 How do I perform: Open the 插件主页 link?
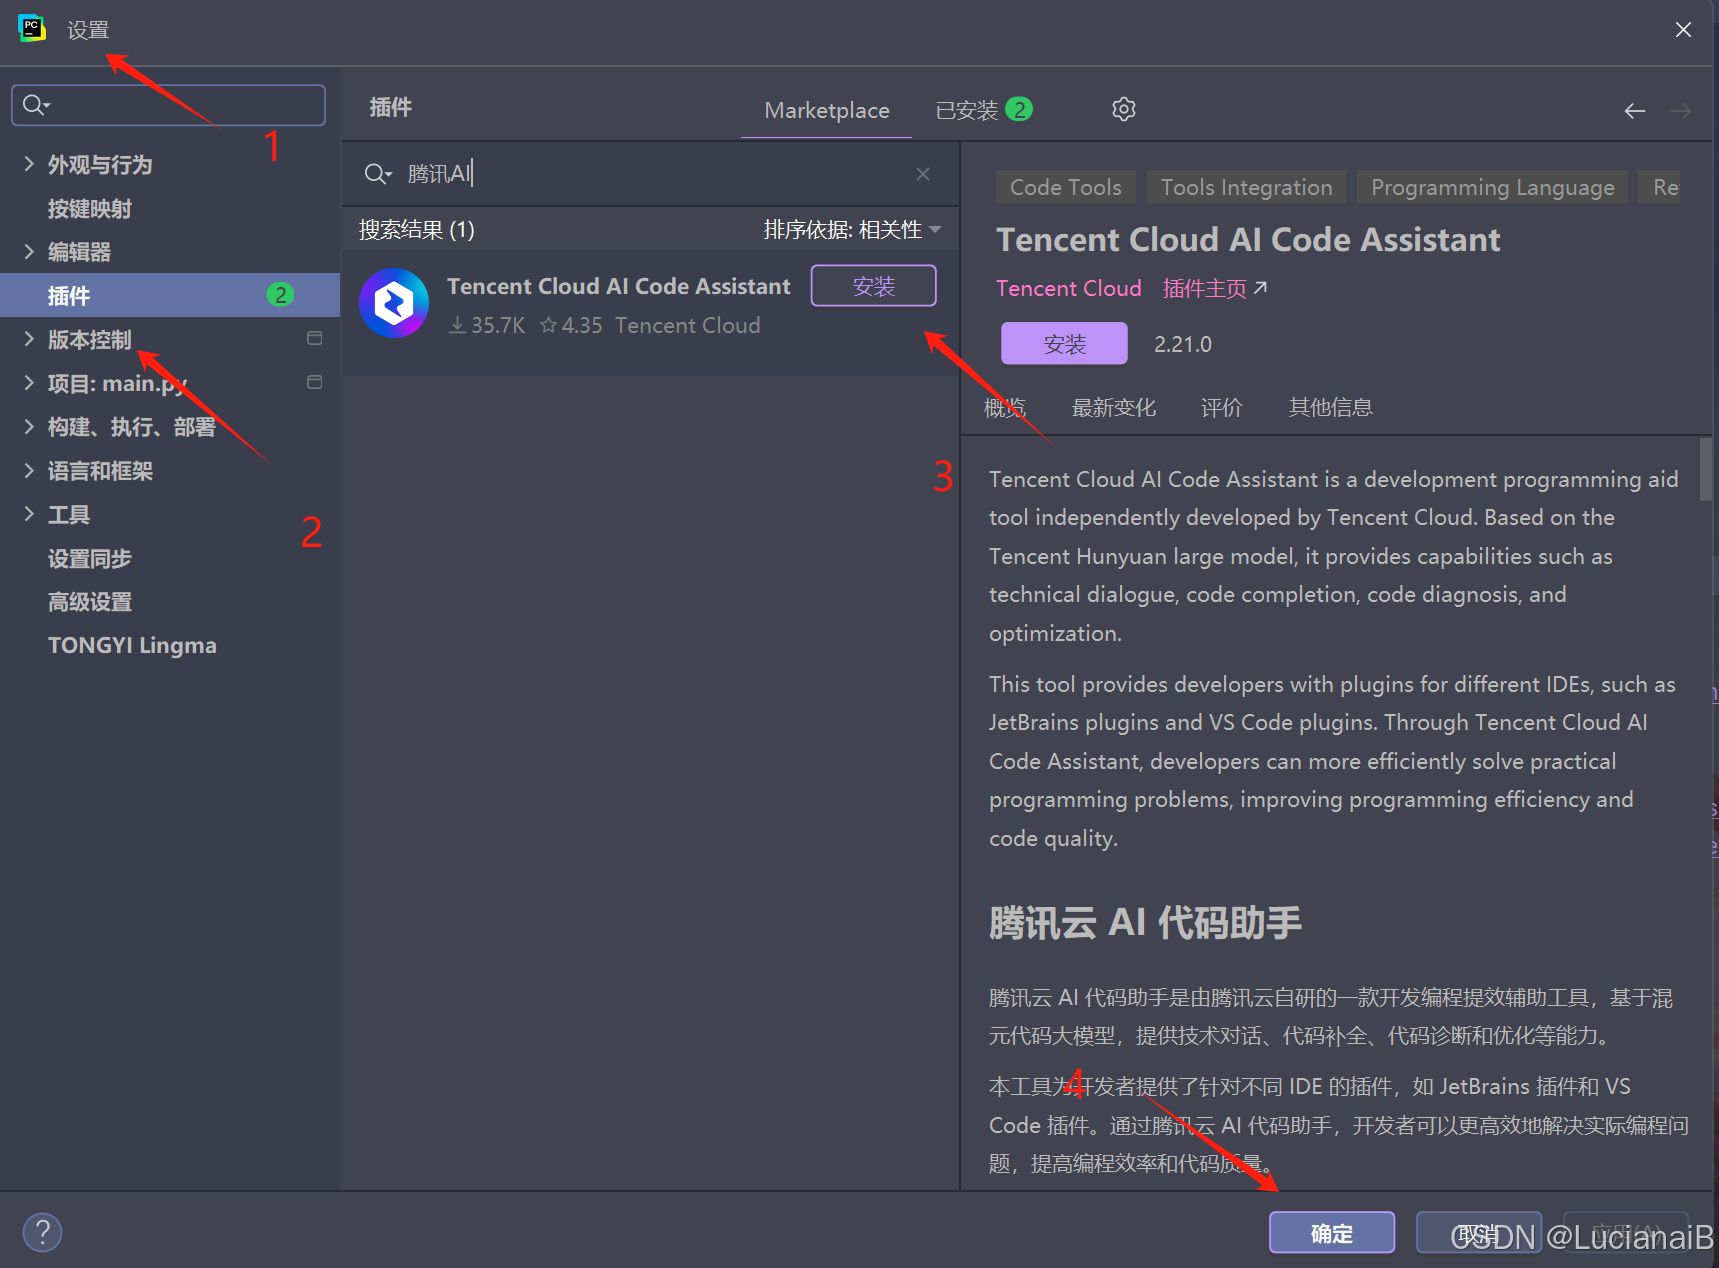[1215, 288]
